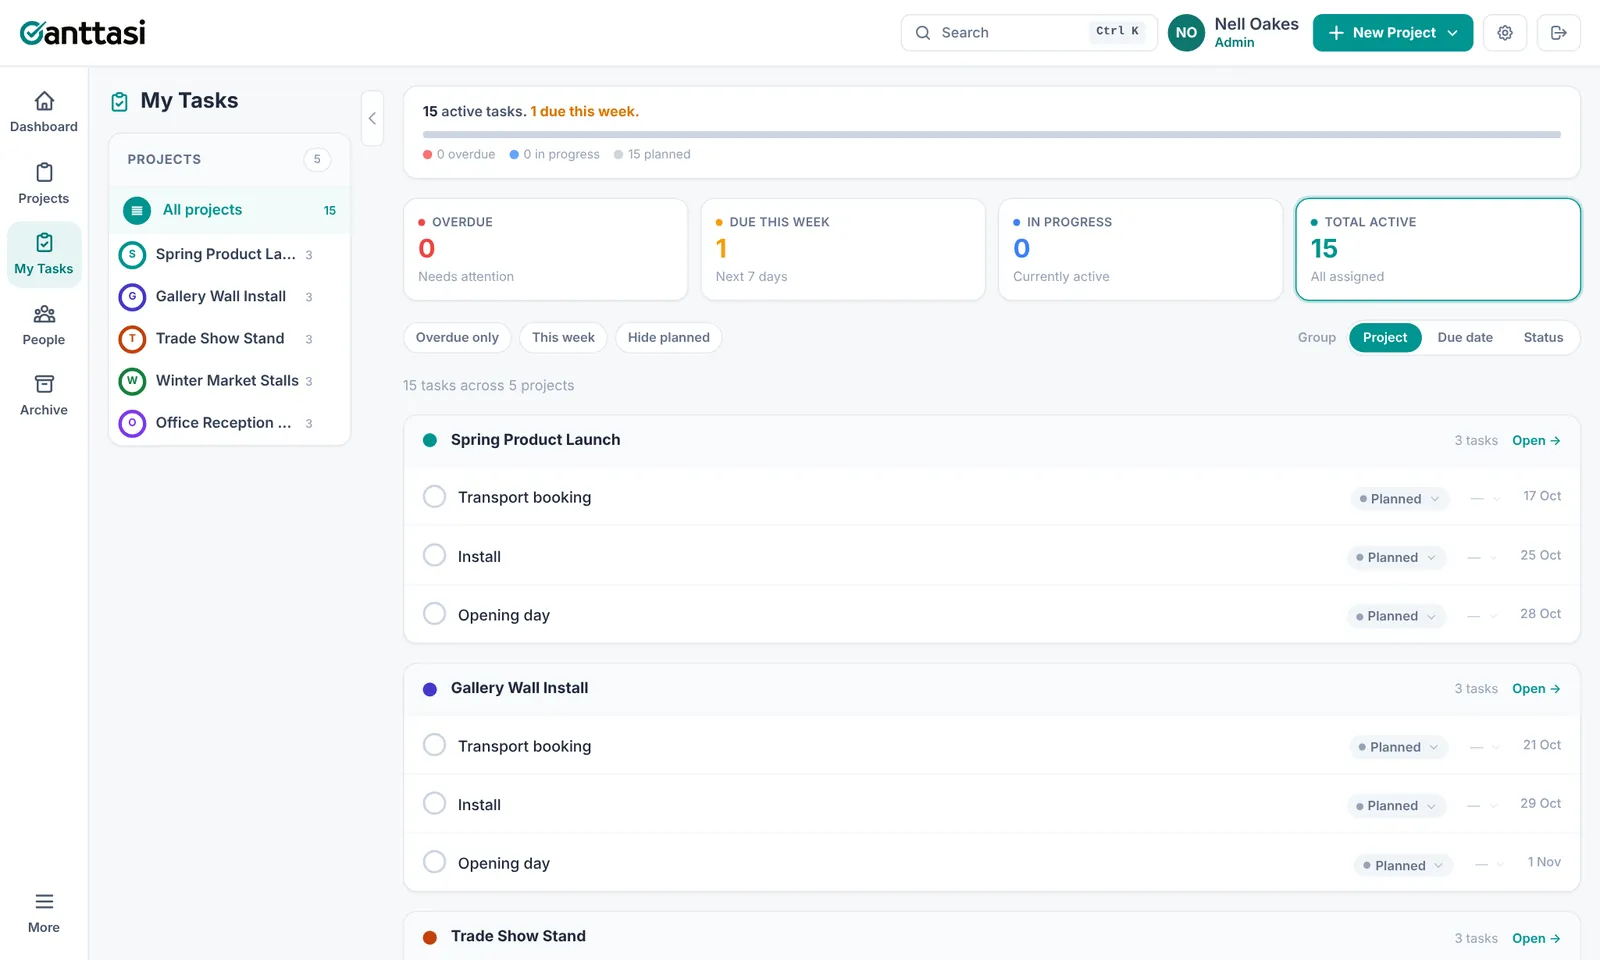The width and height of the screenshot is (1600, 960).
Task: Open the settings gear icon
Action: (x=1505, y=33)
